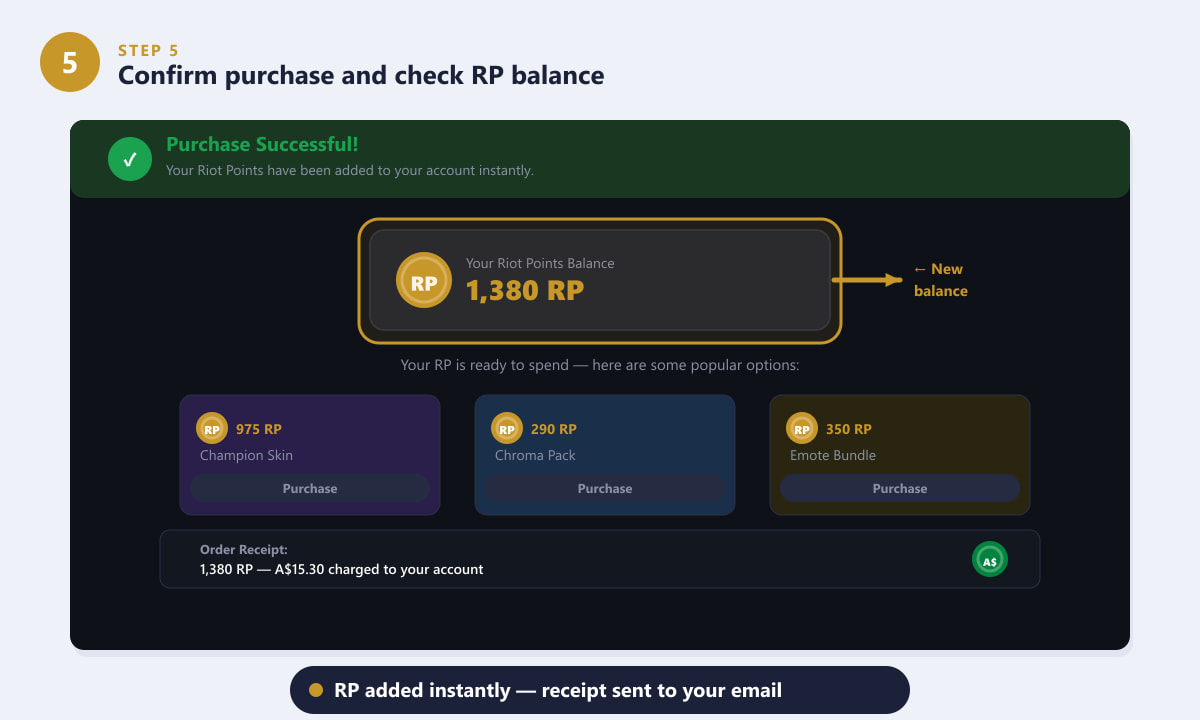Purchase the 350 RP Emote Bundle

[900, 488]
